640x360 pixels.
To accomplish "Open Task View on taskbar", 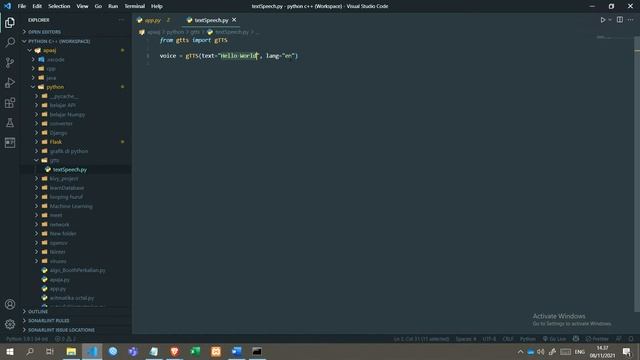I will (50, 351).
